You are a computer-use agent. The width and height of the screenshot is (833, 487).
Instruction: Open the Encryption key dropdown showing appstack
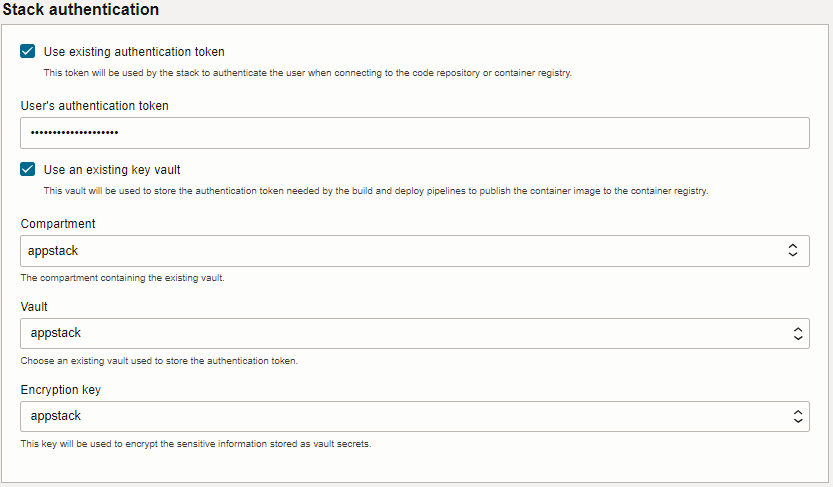tap(415, 416)
